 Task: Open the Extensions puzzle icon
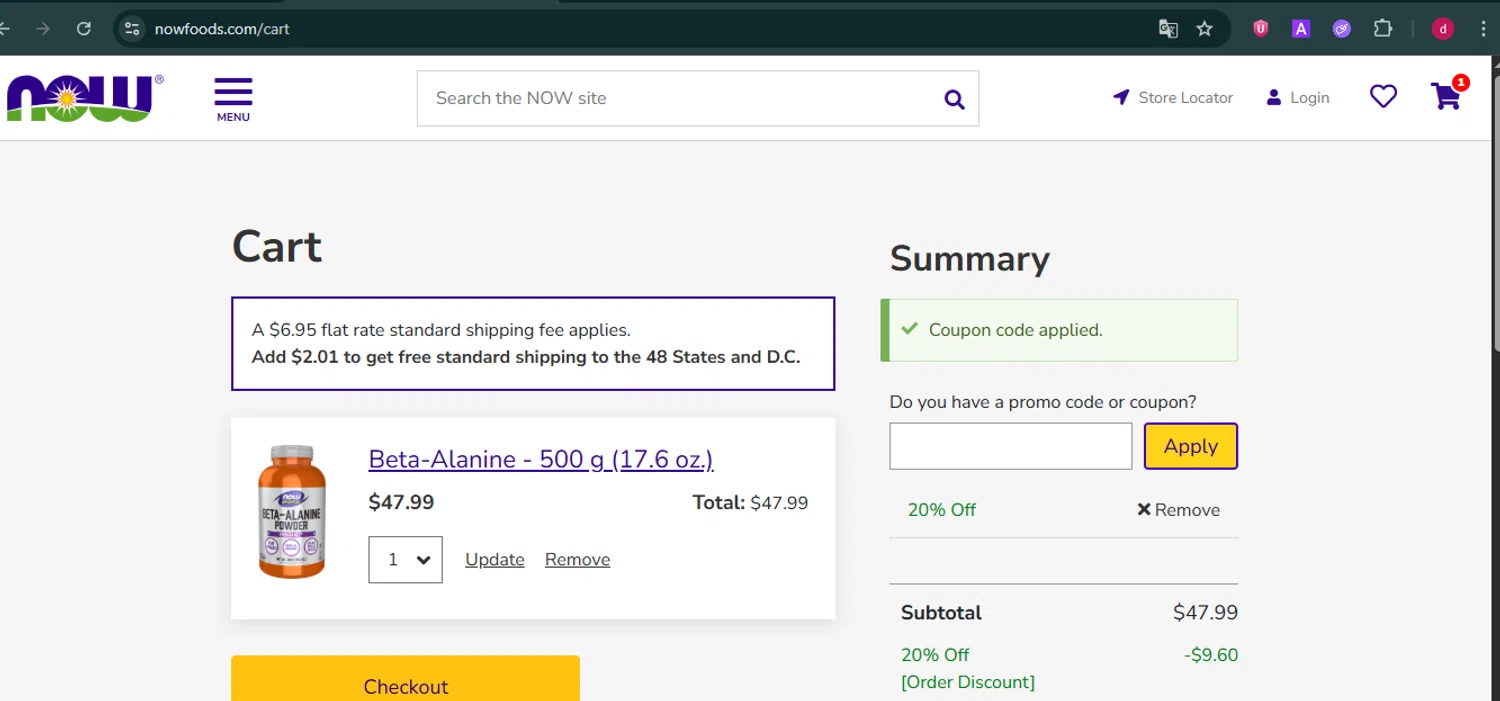click(x=1383, y=29)
